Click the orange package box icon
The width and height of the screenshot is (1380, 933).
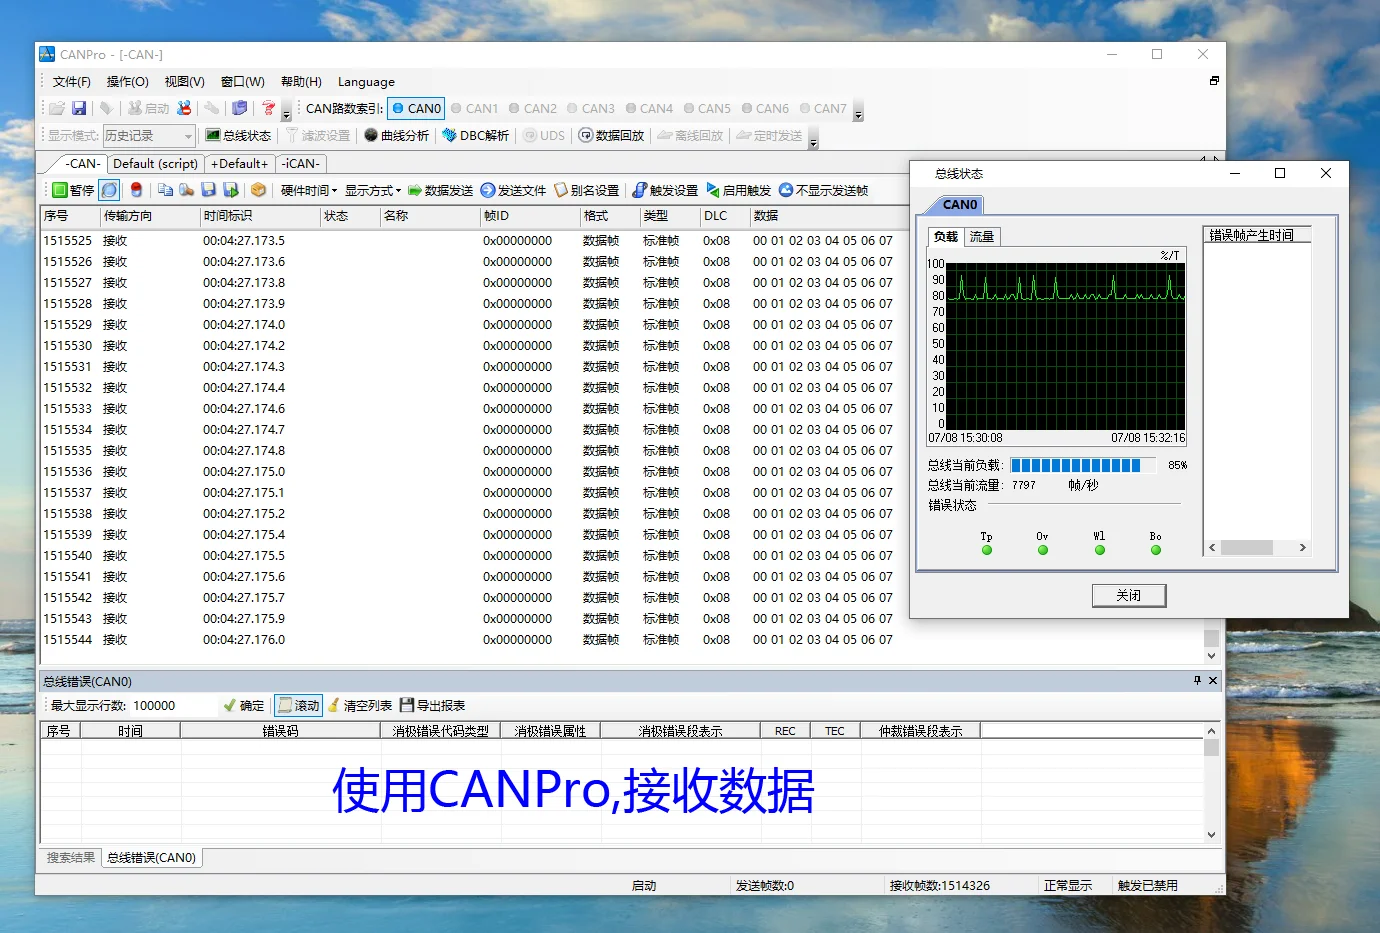tap(258, 190)
